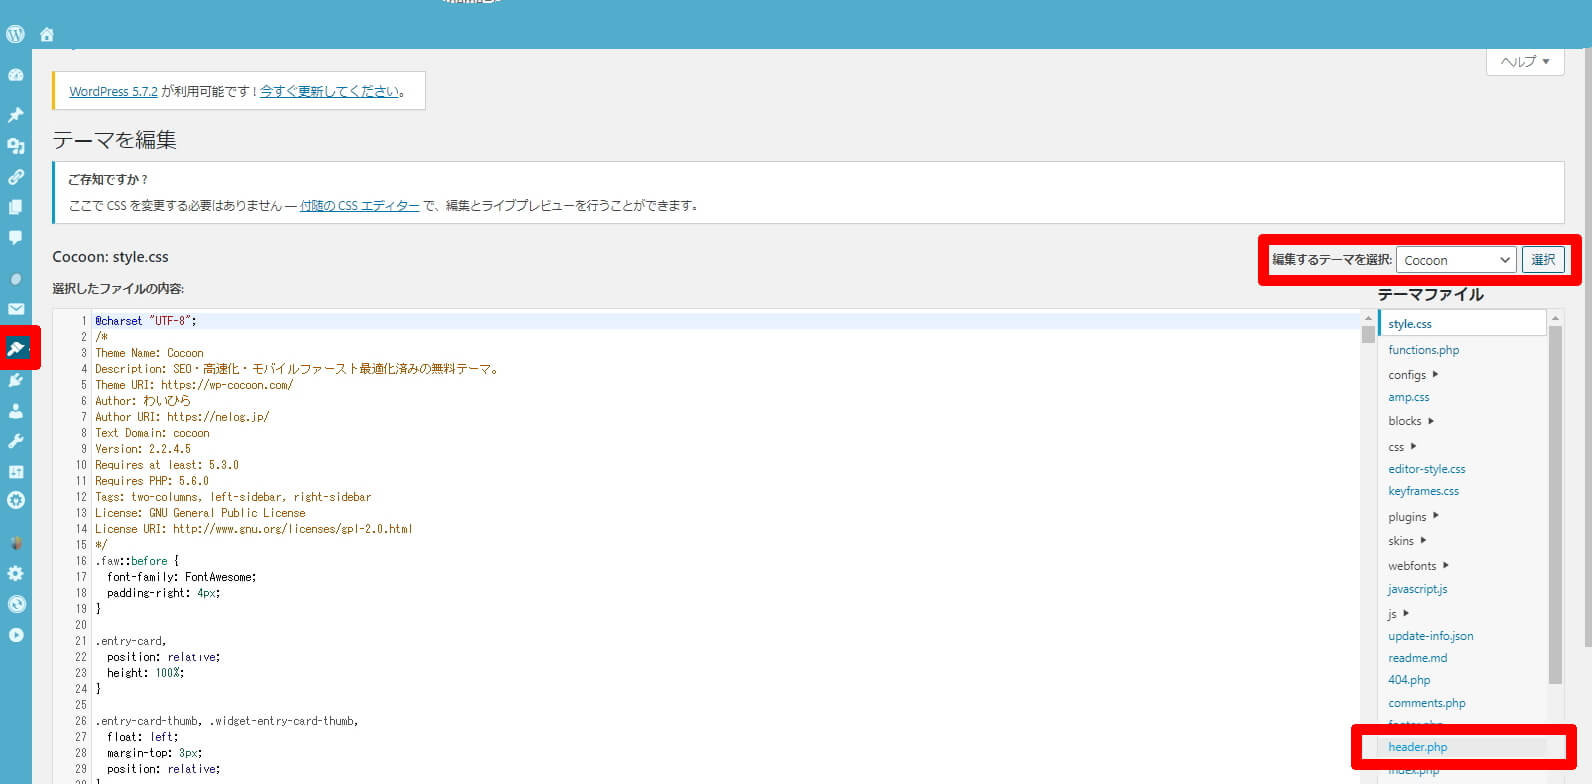Open the WordPress 5.7.2 link
This screenshot has height=784, width=1592.
point(113,91)
